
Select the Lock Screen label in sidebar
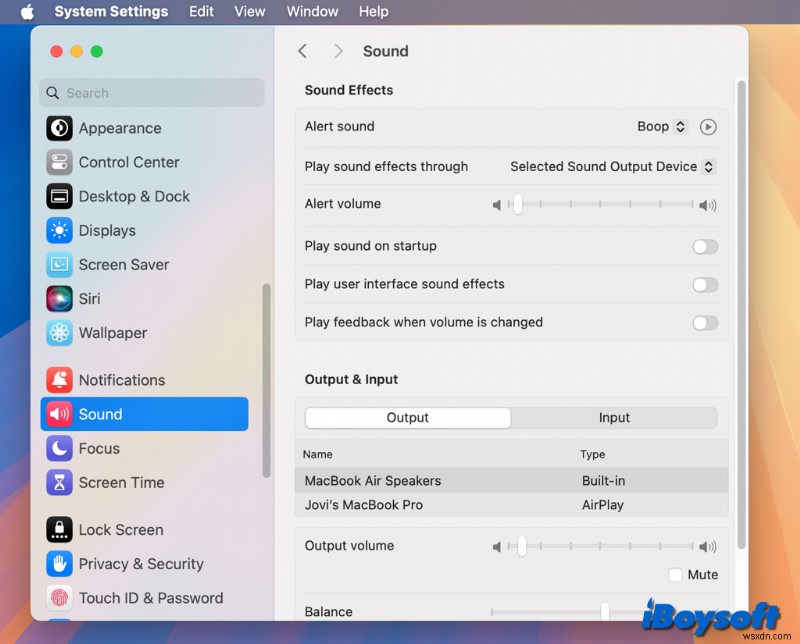pos(121,530)
